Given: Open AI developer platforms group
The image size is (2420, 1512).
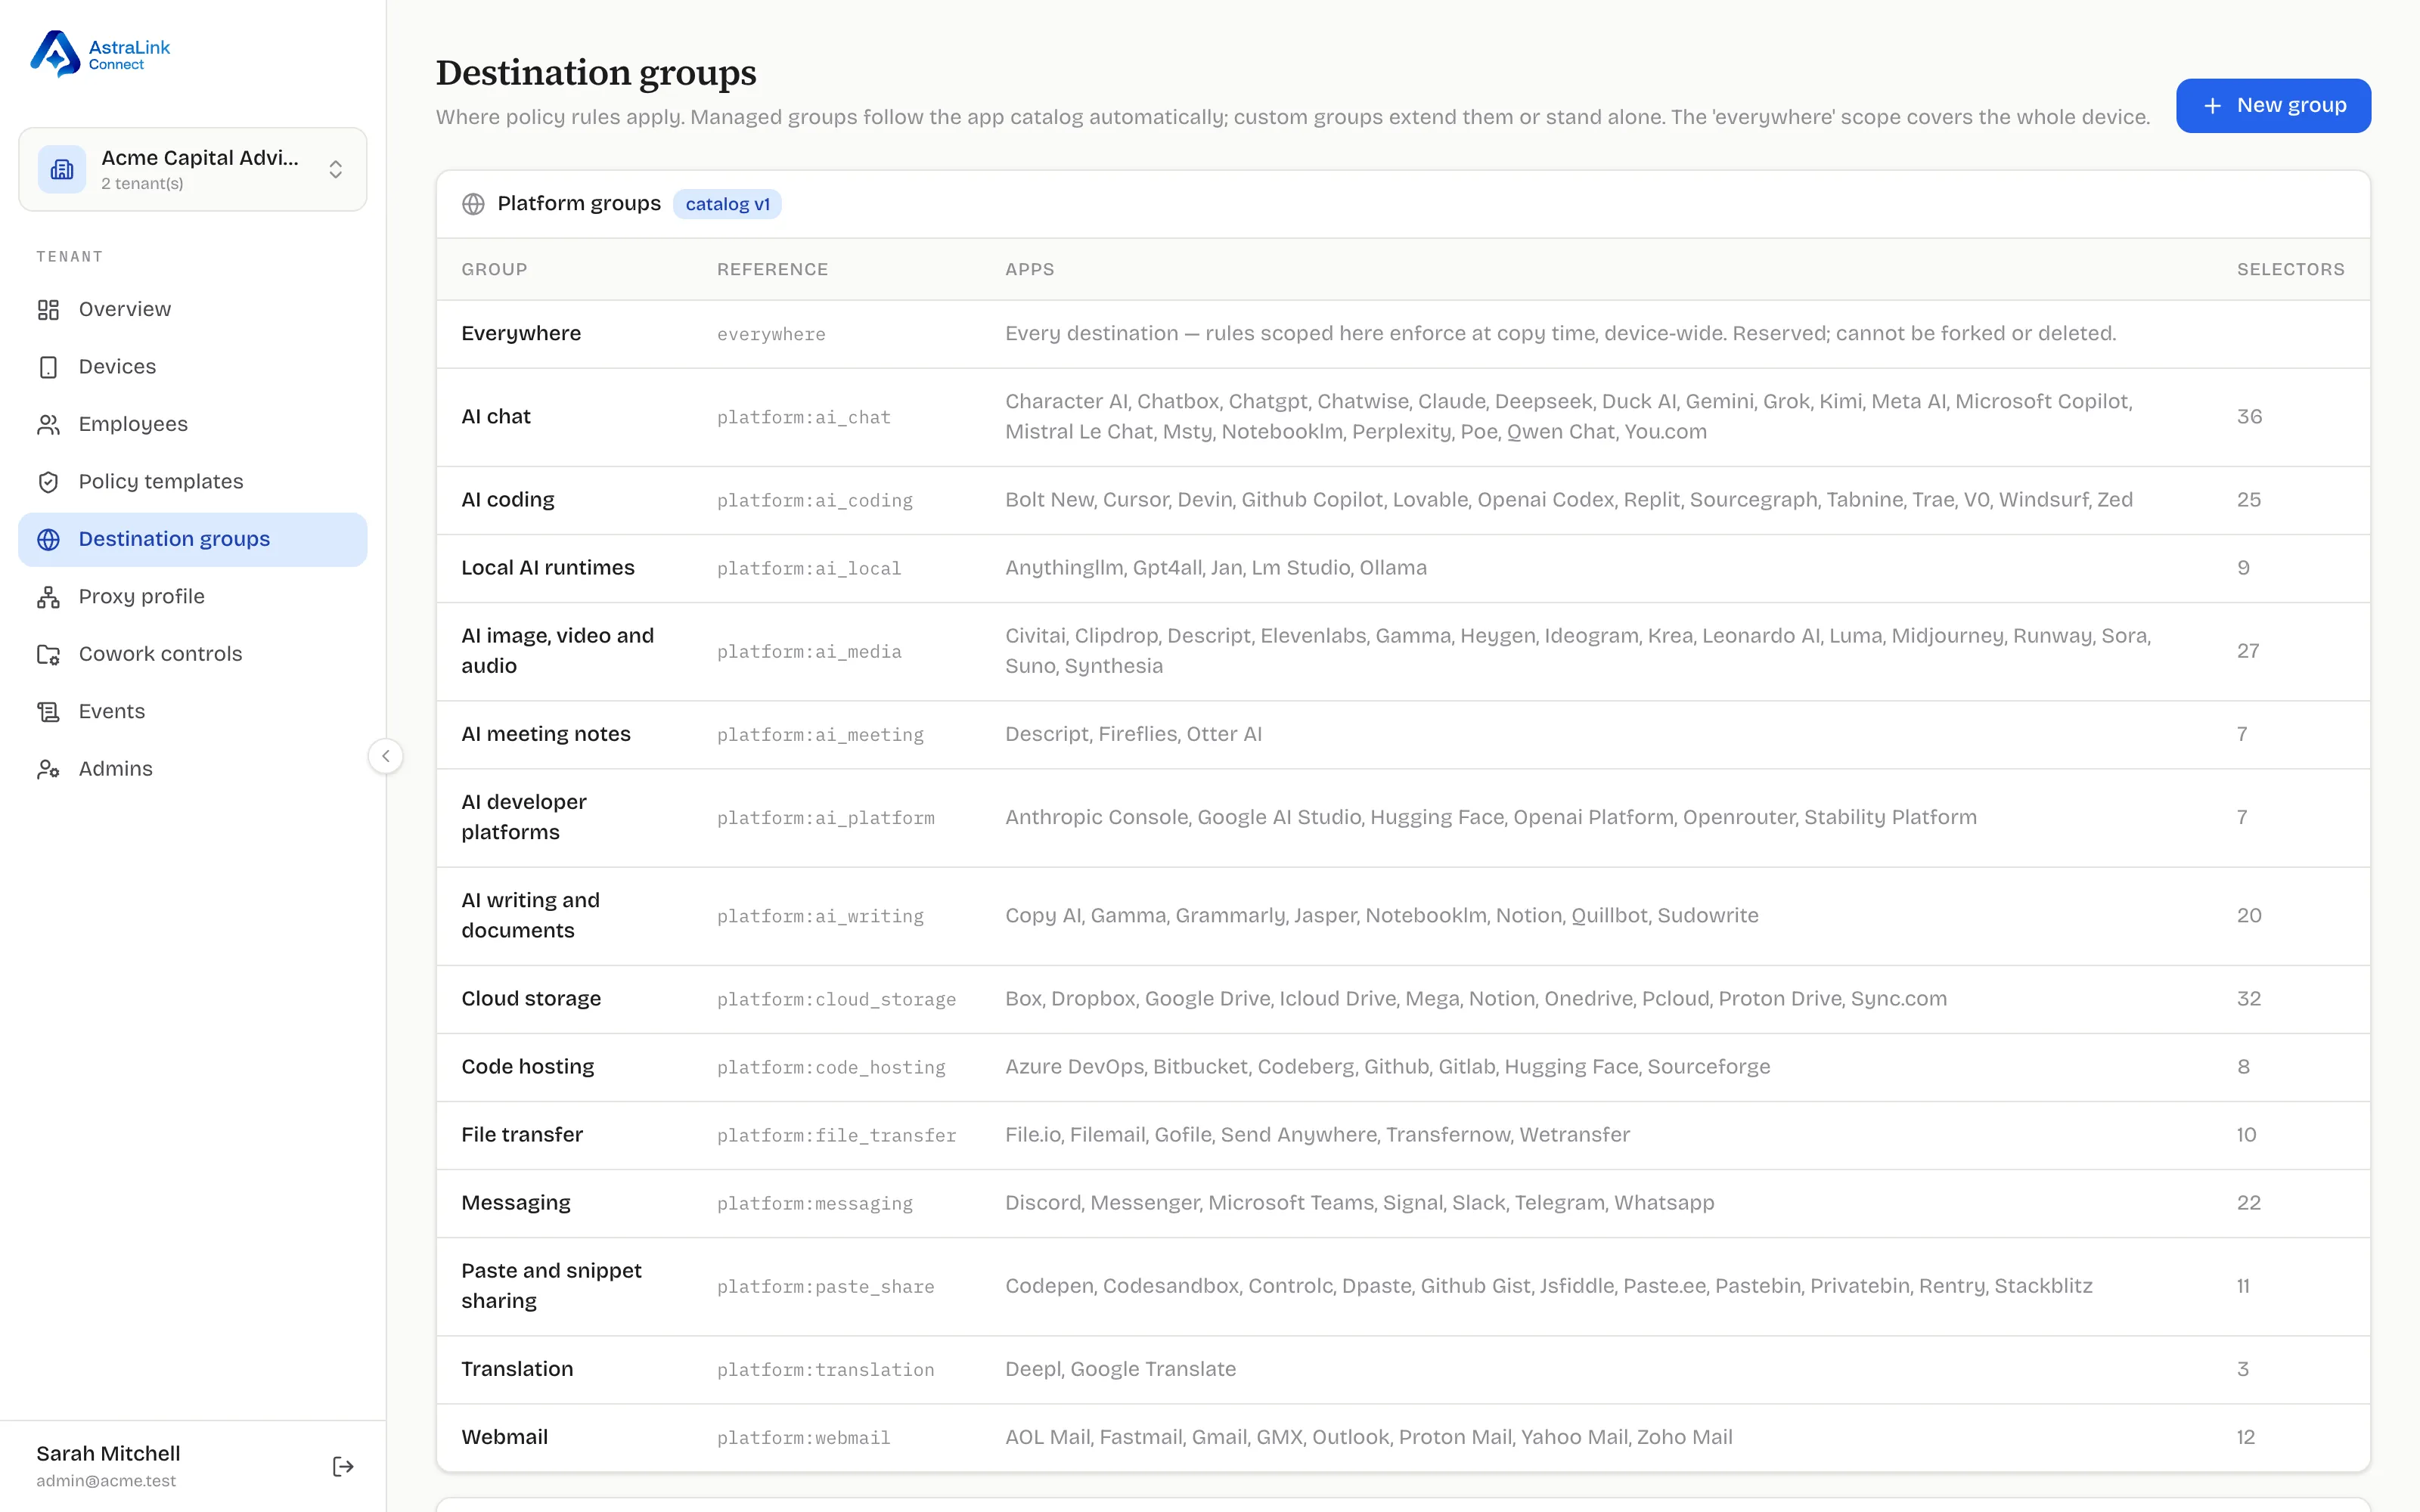Looking at the screenshot, I should click(1403, 817).
